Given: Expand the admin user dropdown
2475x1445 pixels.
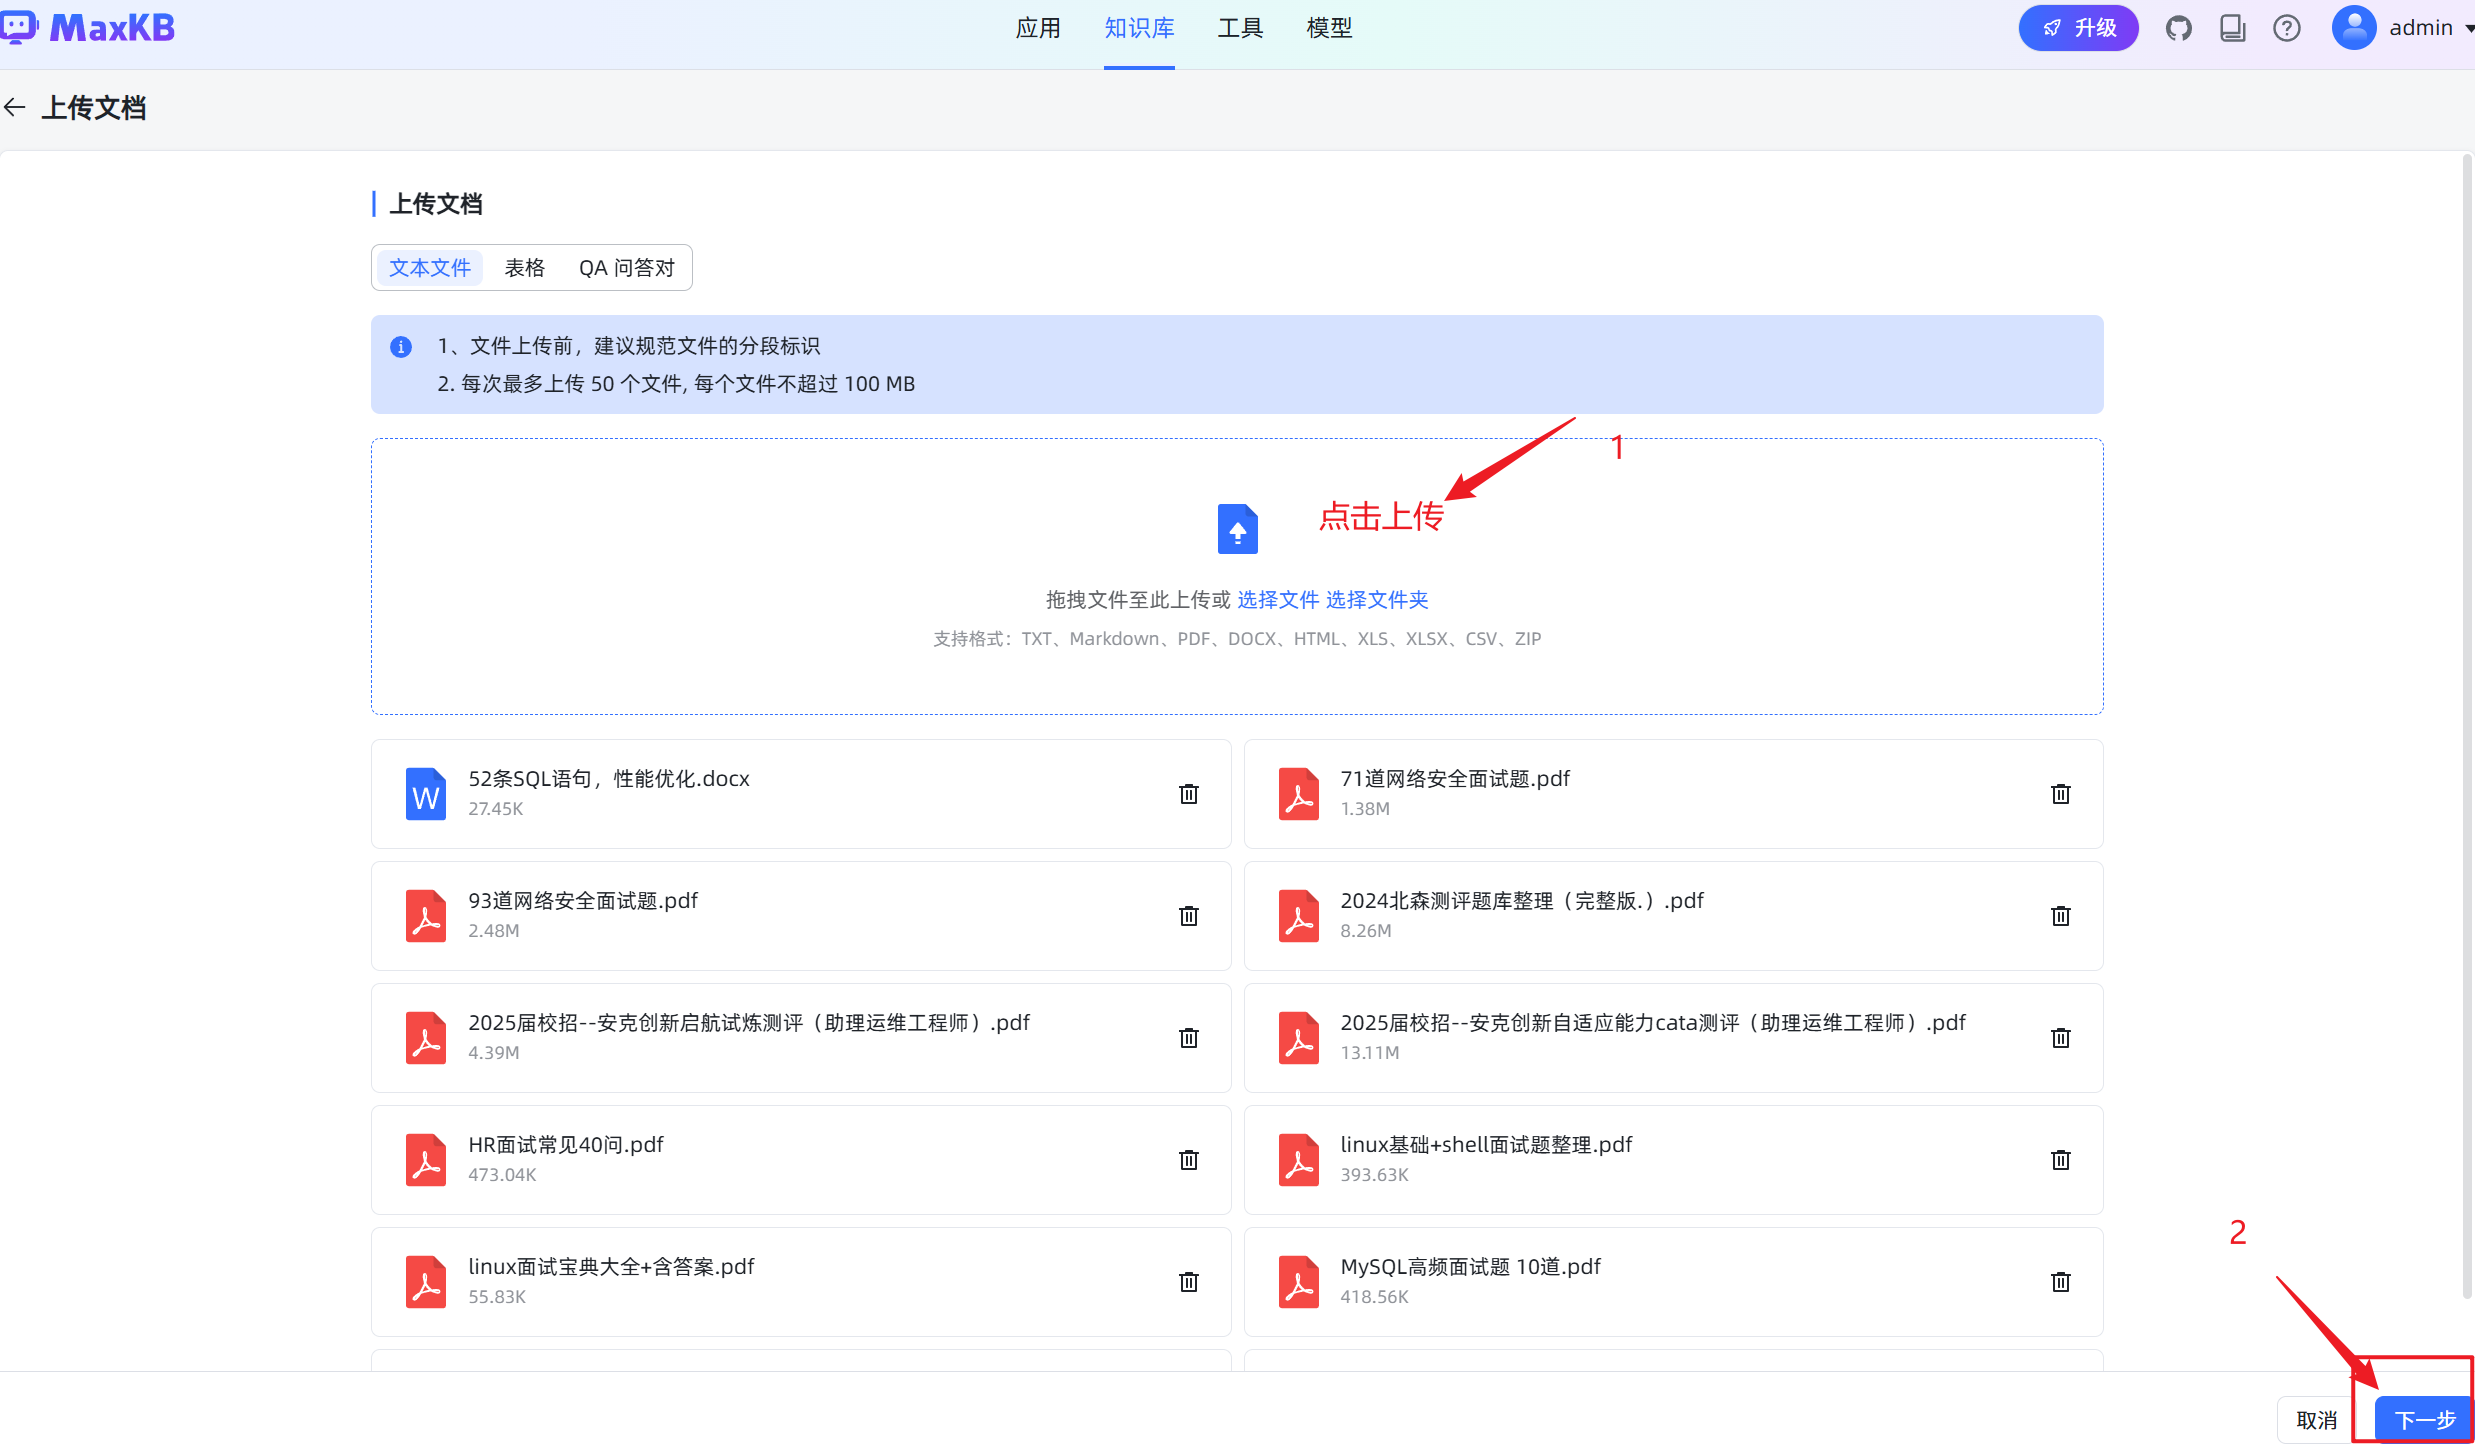Looking at the screenshot, I should pos(2420,28).
